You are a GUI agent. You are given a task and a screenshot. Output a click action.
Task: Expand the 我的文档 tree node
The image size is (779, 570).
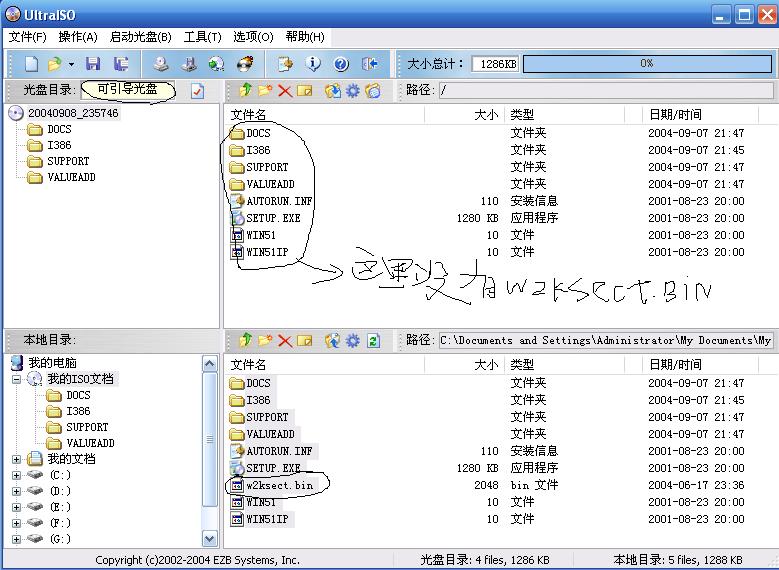point(16,459)
